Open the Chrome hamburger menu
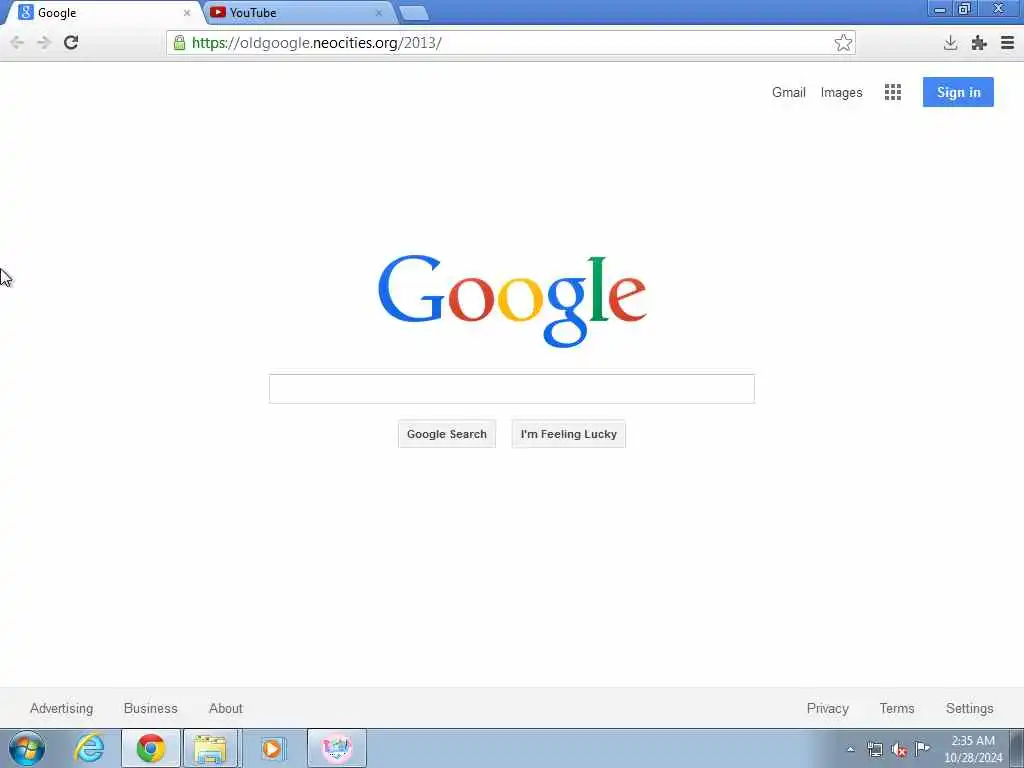This screenshot has width=1024, height=768. tap(1007, 43)
